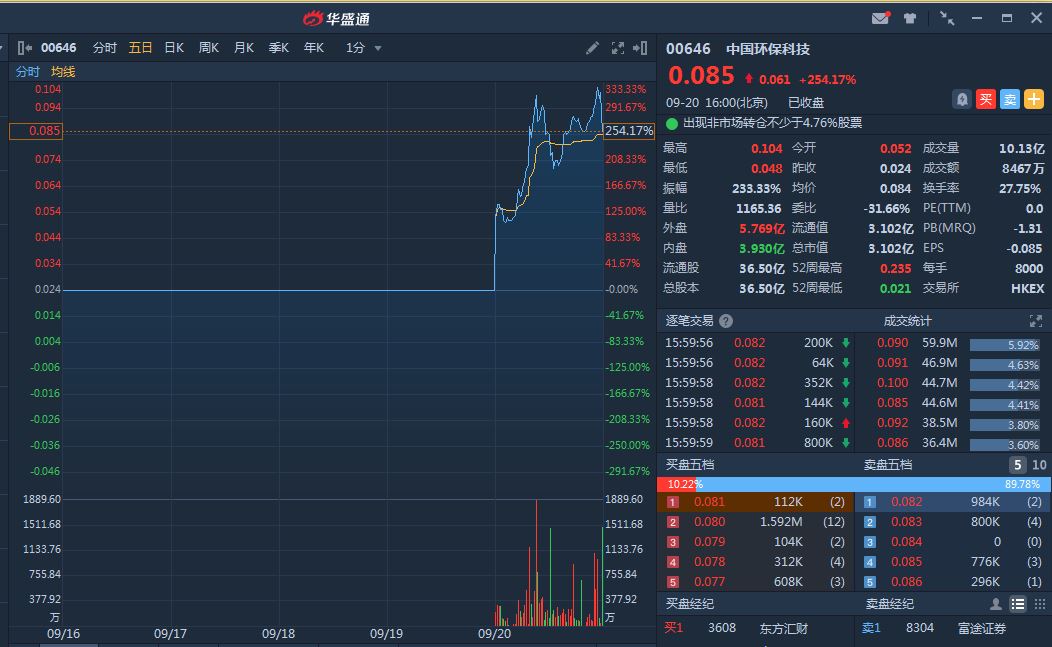This screenshot has width=1052, height=647.
Task: Select the 0.082 sell level 1 row
Action: pyautogui.click(x=952, y=502)
